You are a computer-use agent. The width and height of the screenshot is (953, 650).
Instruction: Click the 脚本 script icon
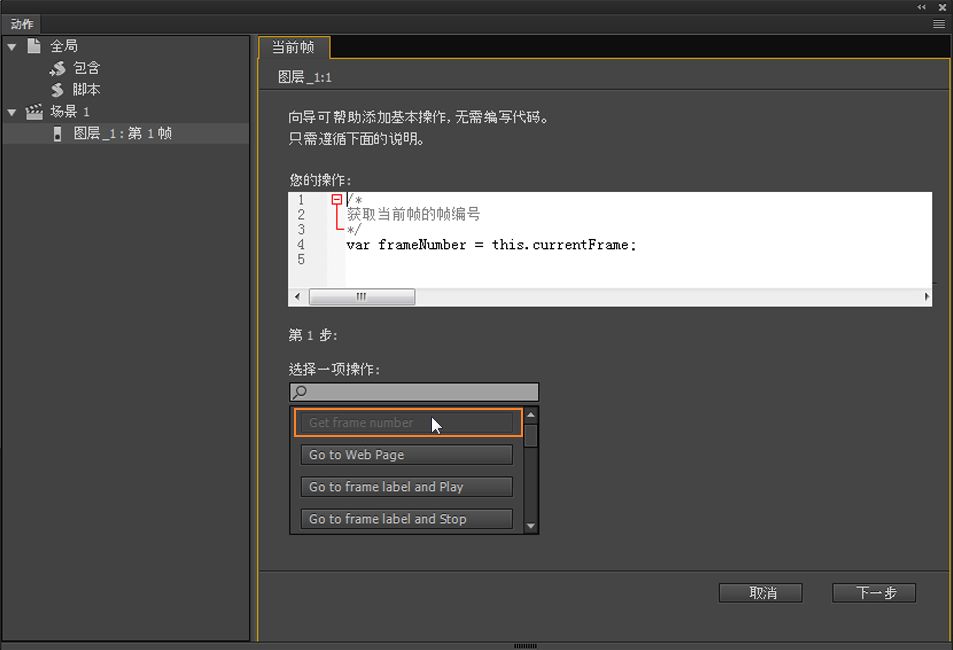[57, 90]
